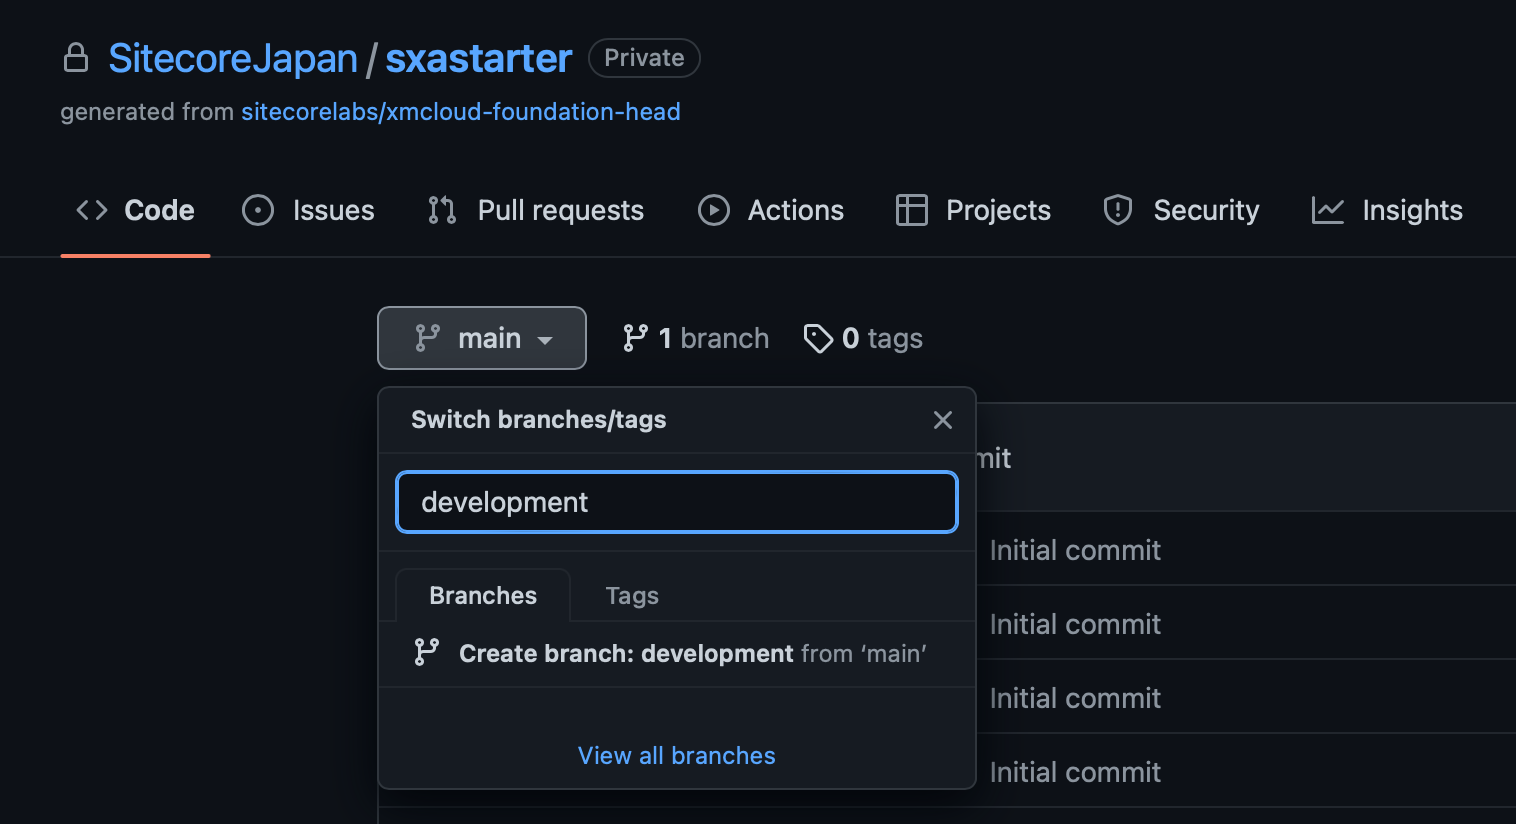The width and height of the screenshot is (1516, 824).
Task: Open the Insights tab
Action: (x=1387, y=210)
